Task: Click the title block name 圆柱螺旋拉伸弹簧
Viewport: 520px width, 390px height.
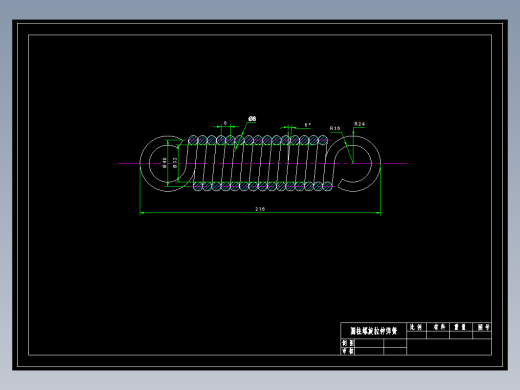Action: point(374,331)
